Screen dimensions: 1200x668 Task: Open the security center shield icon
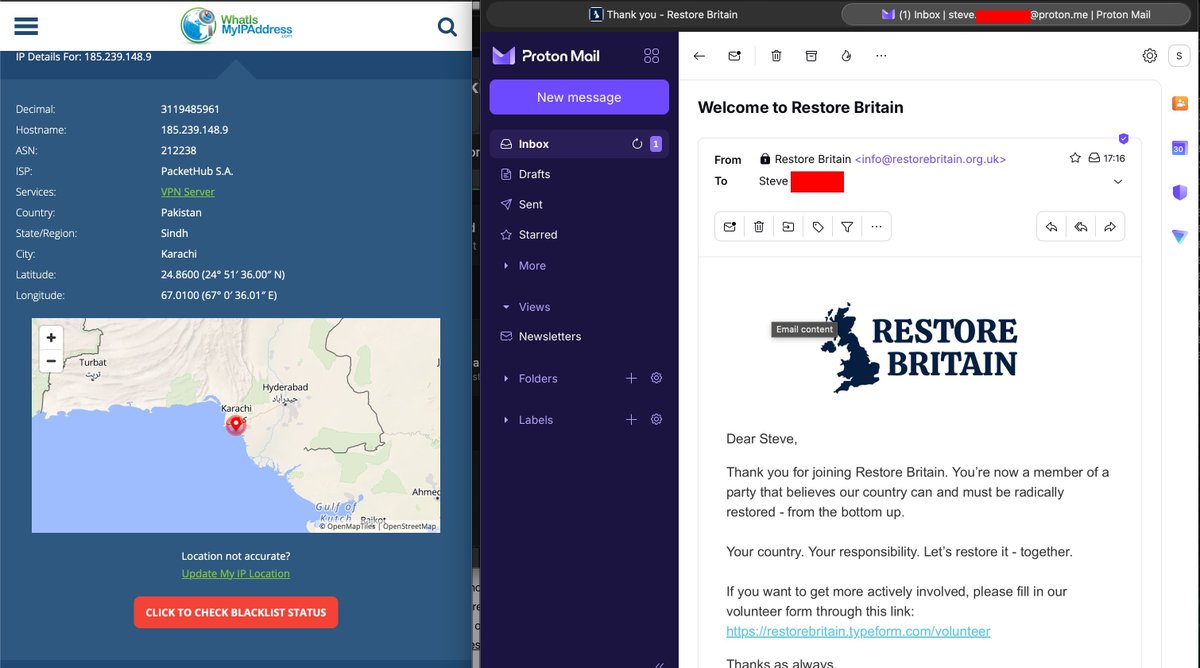1180,192
